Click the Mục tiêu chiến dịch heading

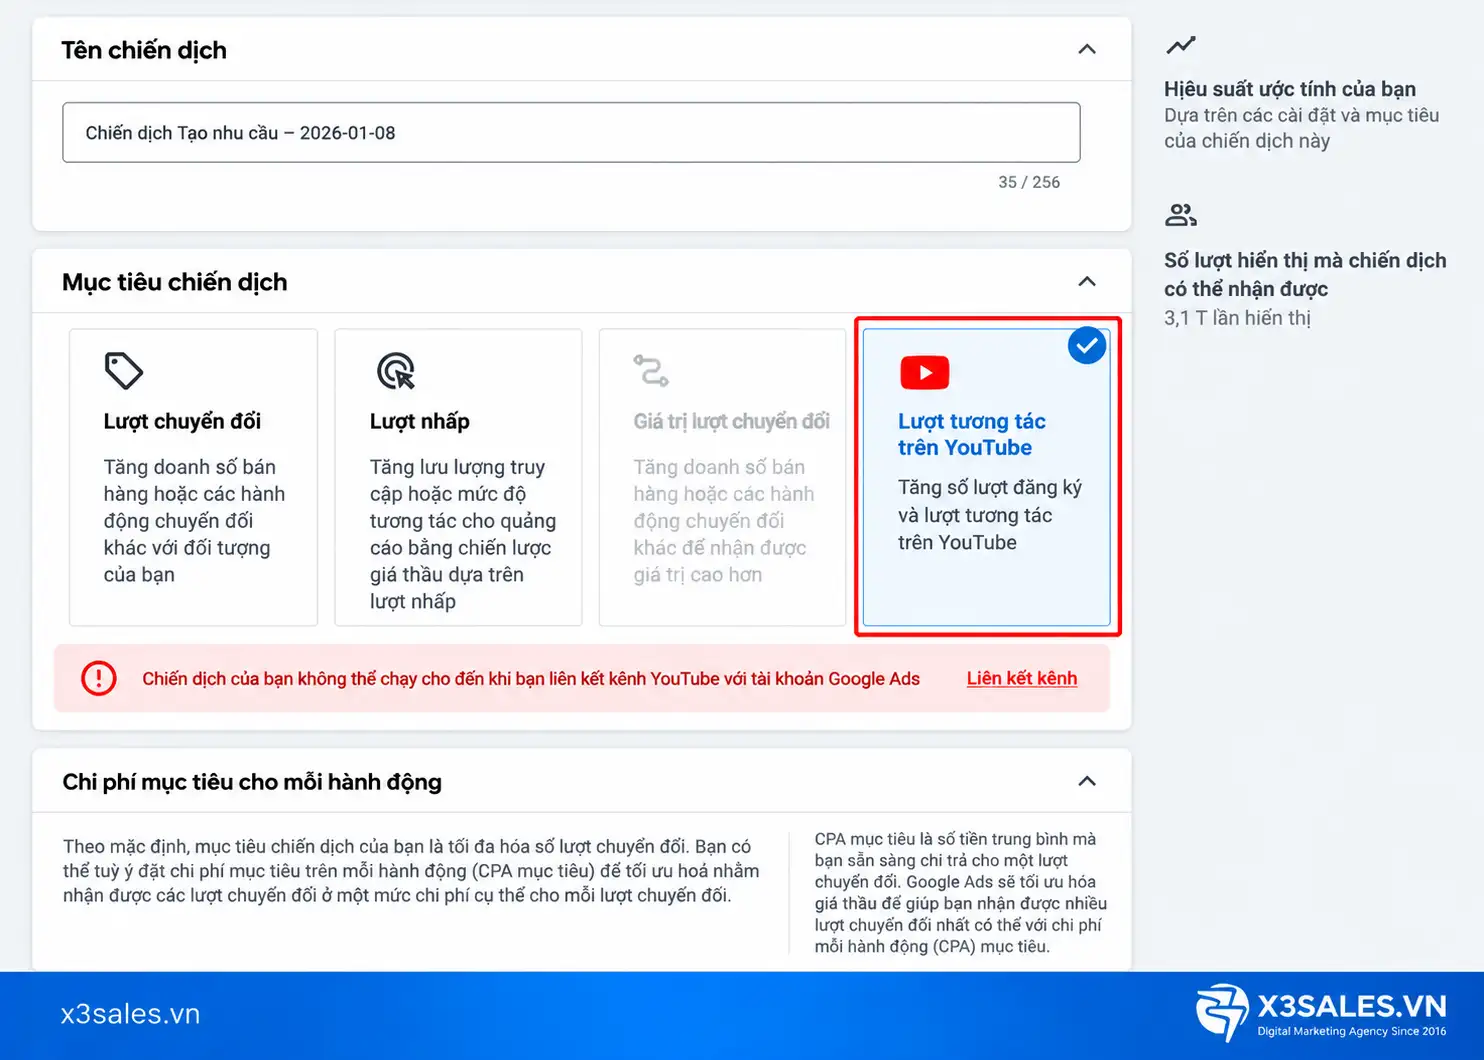point(175,282)
